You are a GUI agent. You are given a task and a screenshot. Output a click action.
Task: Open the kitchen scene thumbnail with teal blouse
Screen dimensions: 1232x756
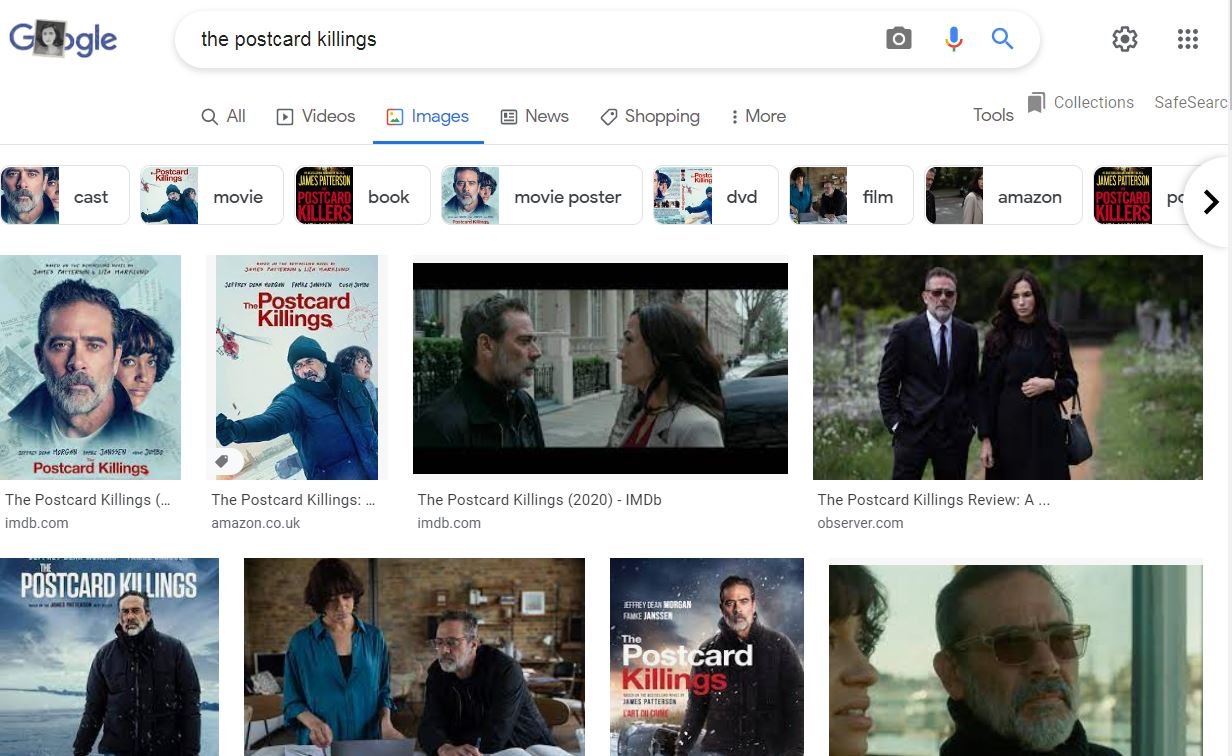pos(414,657)
